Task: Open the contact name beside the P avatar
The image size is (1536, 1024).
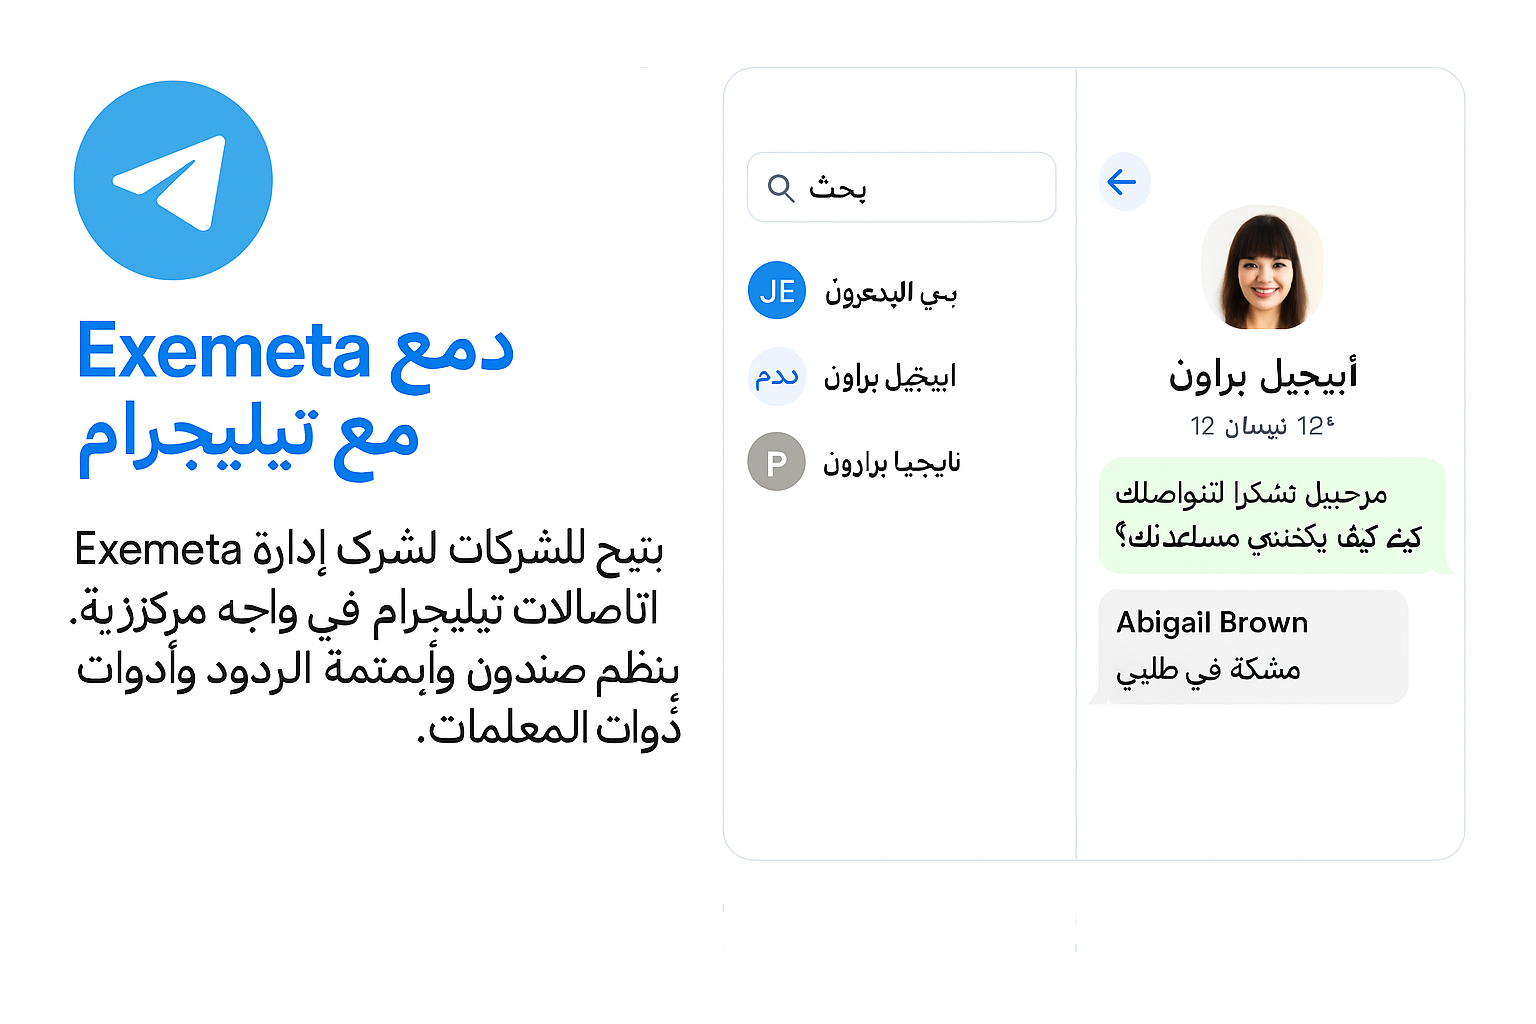Action: click(891, 463)
